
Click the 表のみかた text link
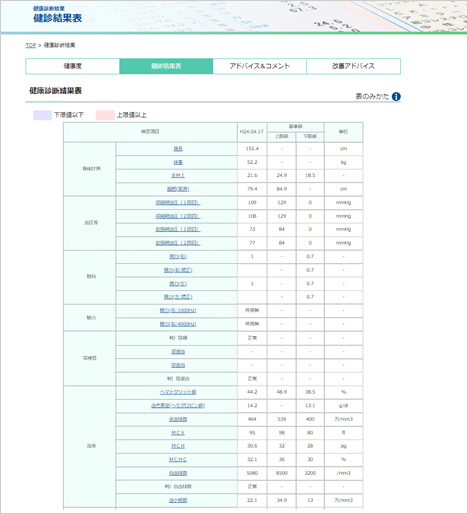click(x=372, y=97)
